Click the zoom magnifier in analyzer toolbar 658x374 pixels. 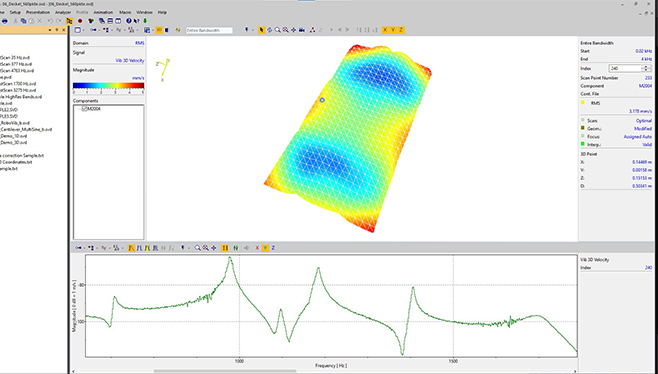[197, 248]
